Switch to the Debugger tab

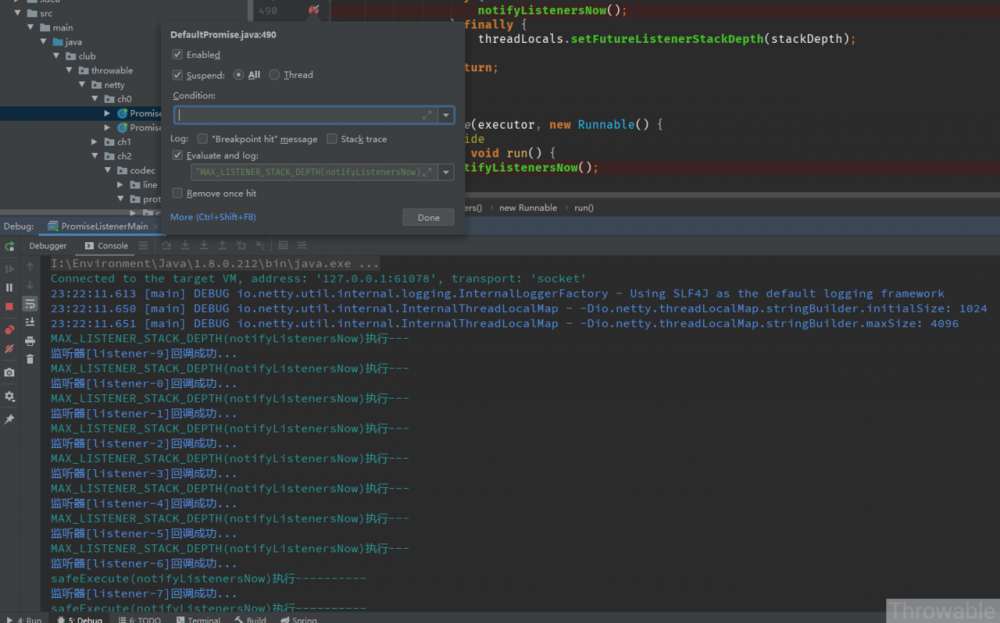click(x=48, y=246)
